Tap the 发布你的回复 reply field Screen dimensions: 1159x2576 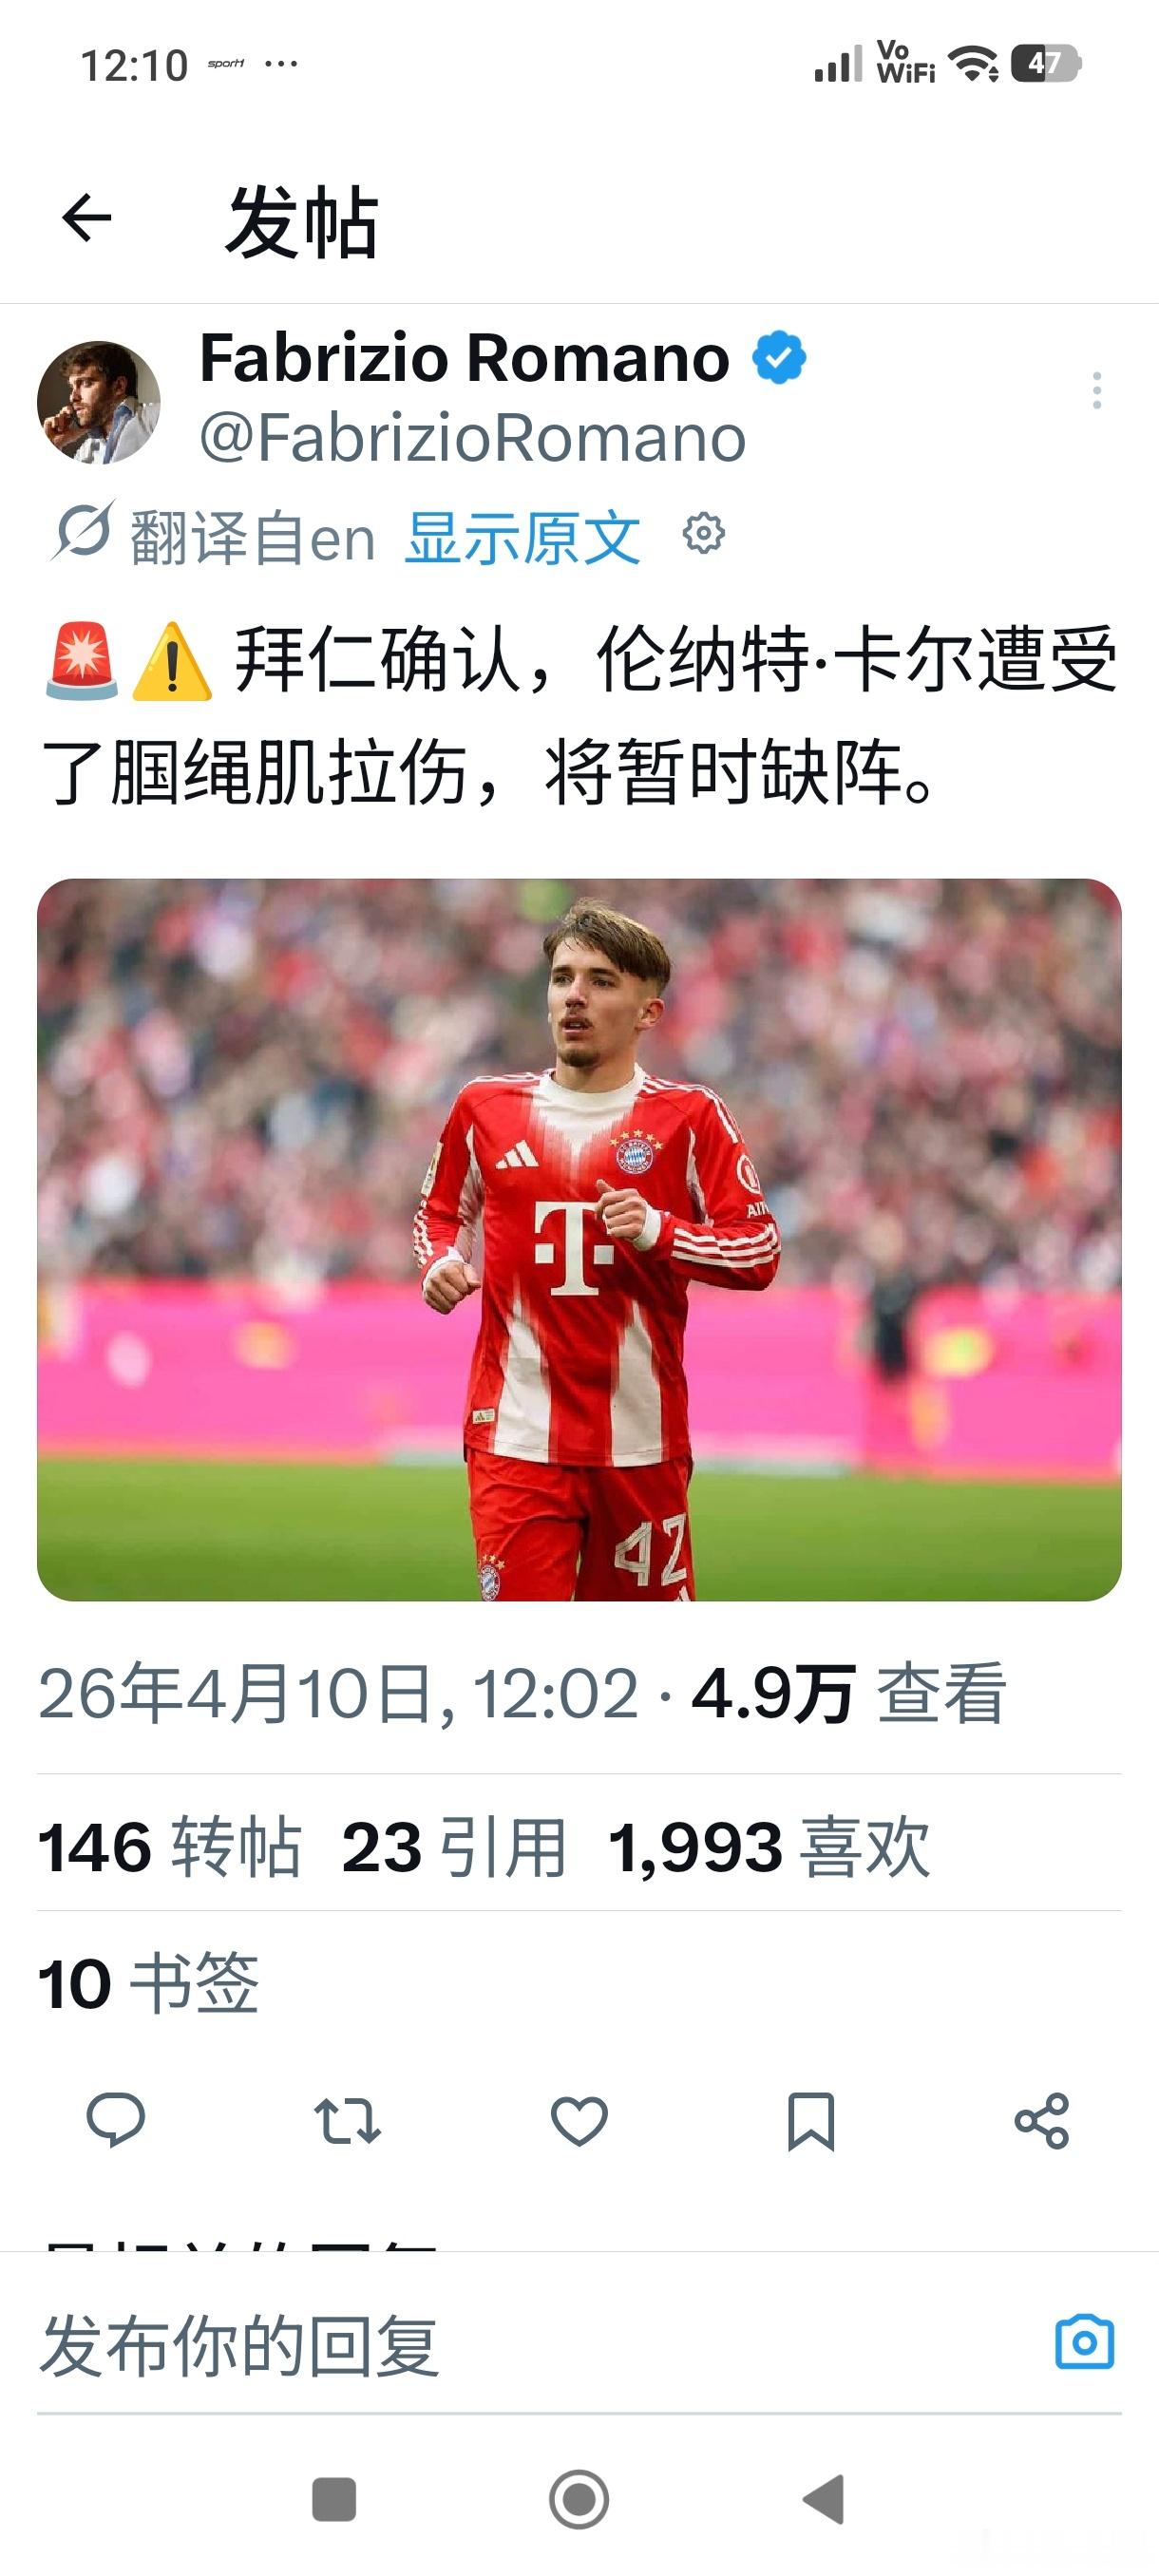point(540,2345)
